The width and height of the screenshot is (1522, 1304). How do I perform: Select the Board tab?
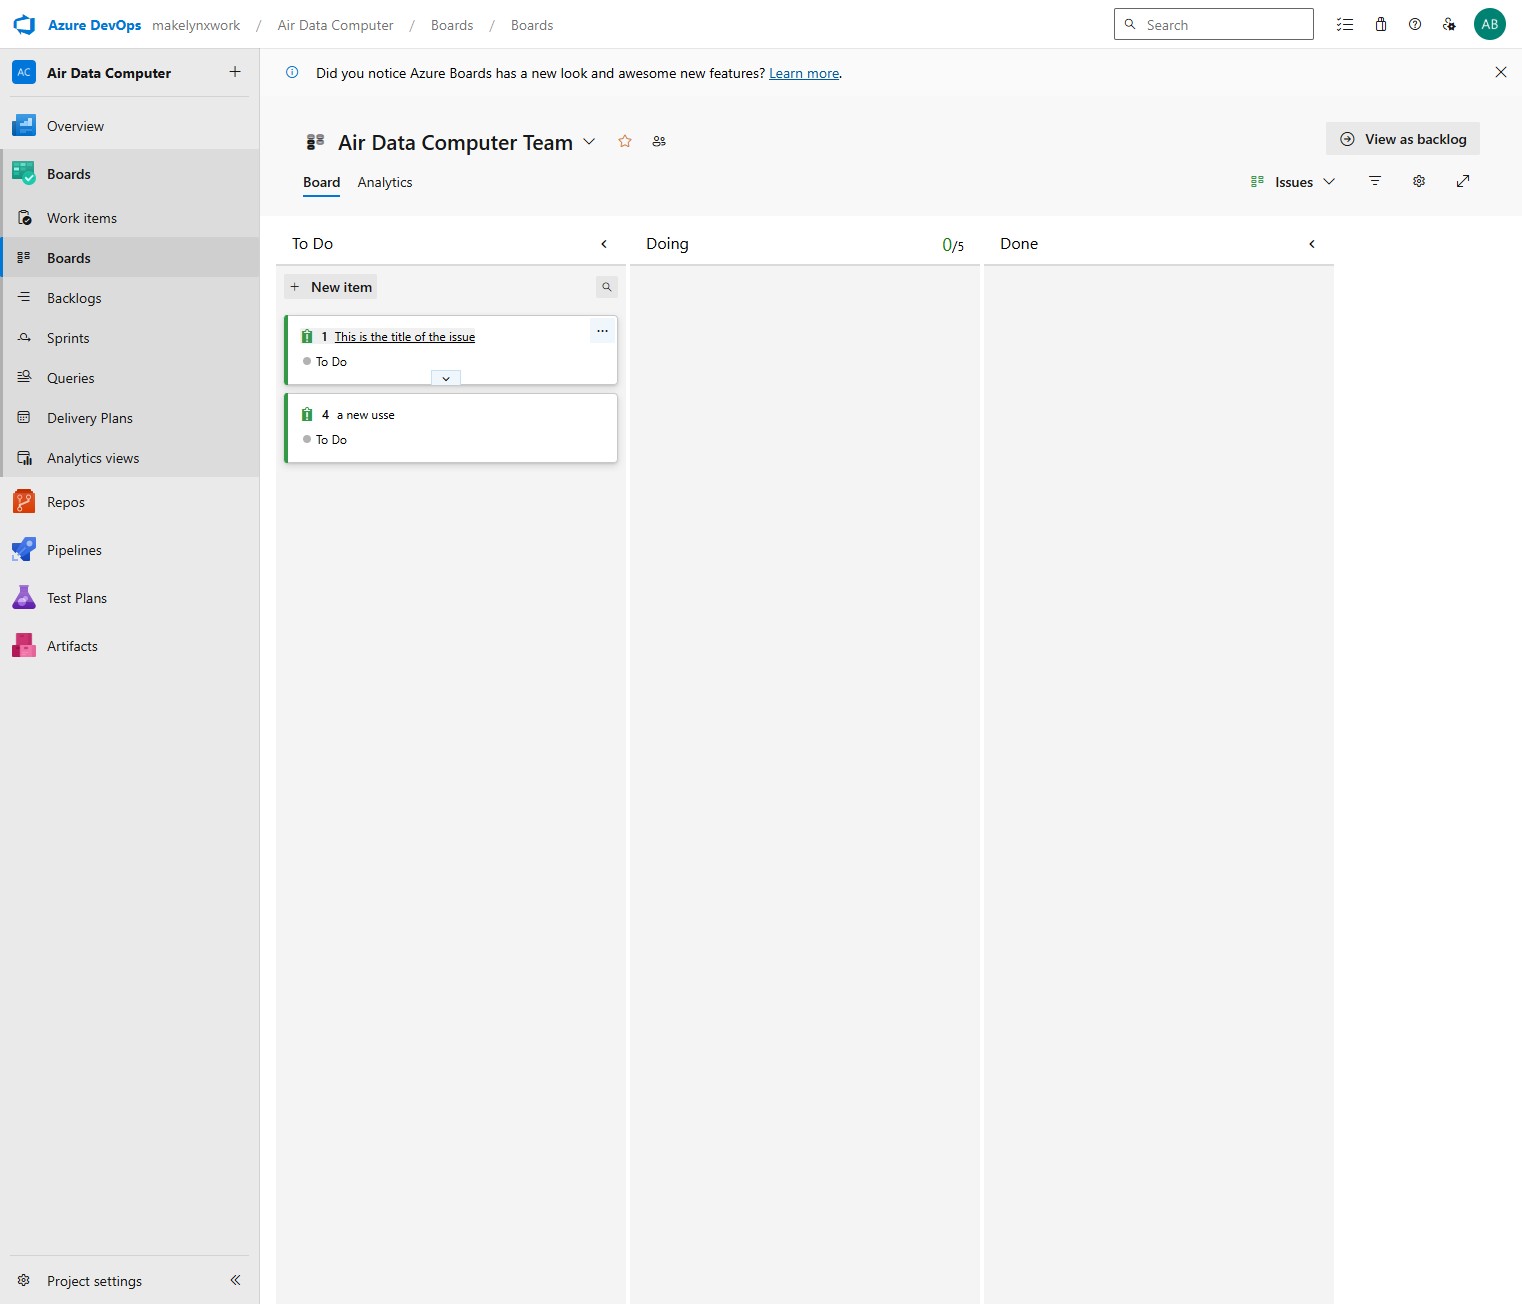[x=321, y=182]
